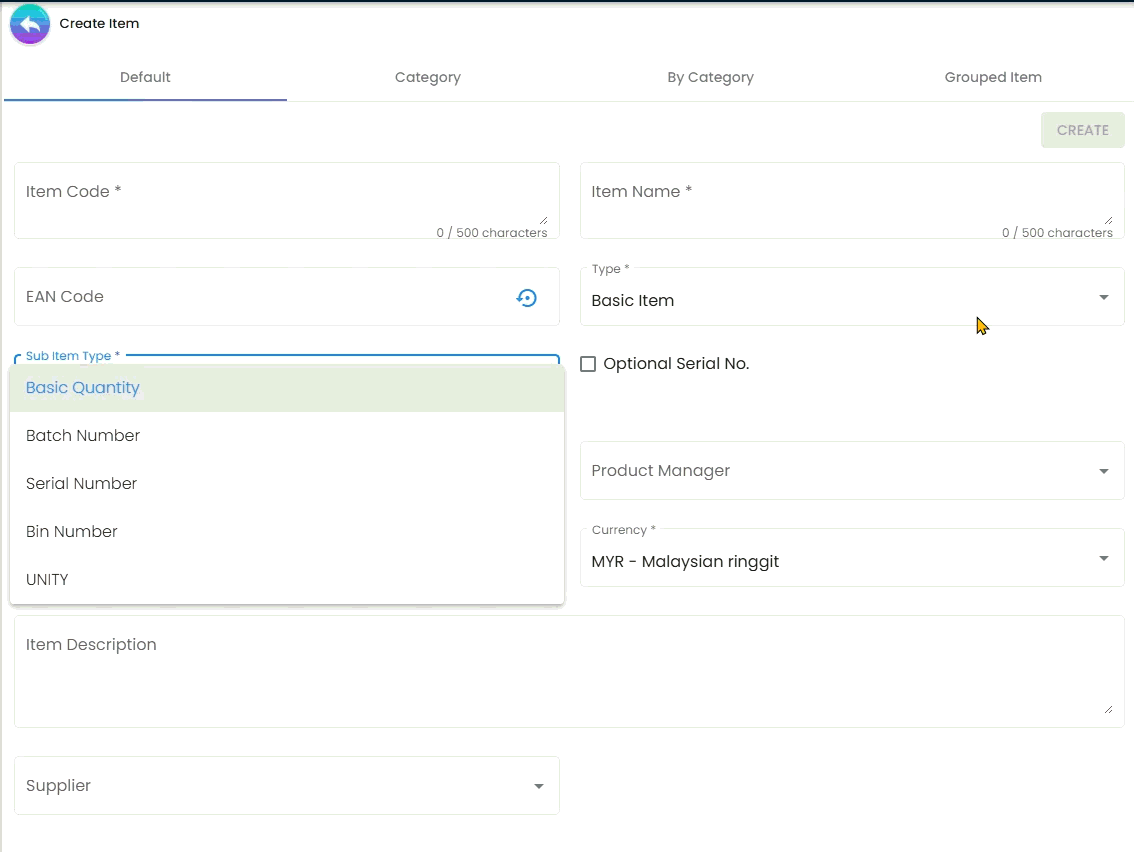Go to the Grouped Item tab

point(992,77)
